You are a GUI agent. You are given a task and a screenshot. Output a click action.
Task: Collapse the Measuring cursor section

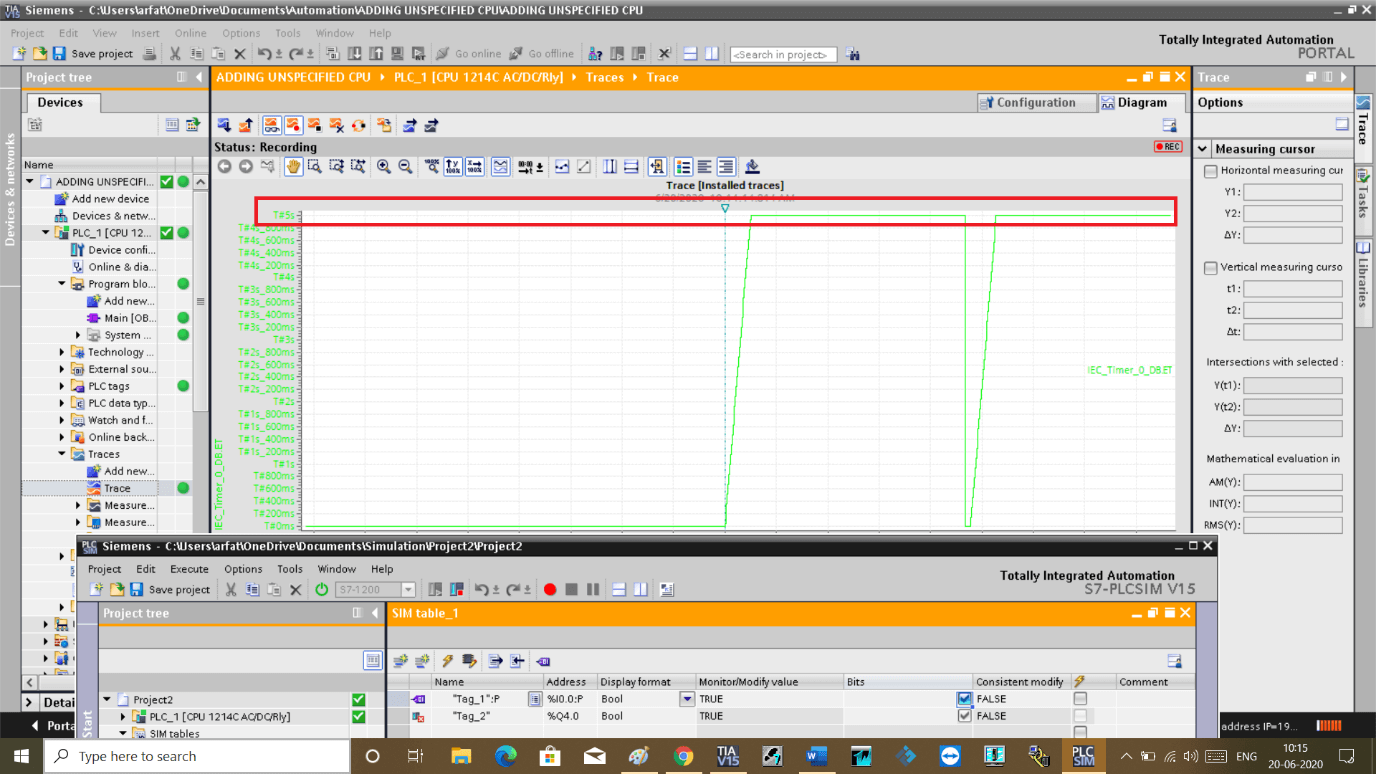pyautogui.click(x=1203, y=149)
